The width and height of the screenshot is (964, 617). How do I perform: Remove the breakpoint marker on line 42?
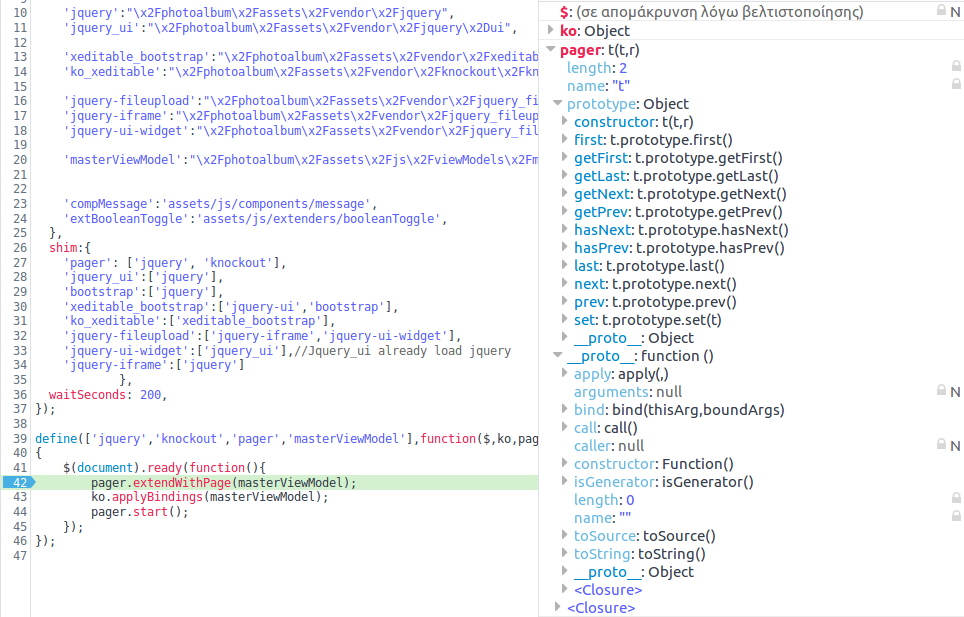tap(19, 482)
